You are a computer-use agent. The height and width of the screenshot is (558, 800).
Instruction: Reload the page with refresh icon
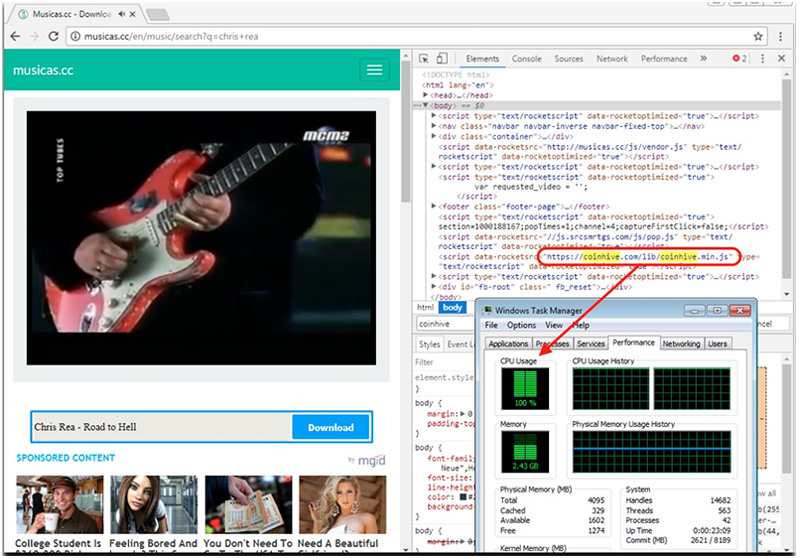point(53,36)
